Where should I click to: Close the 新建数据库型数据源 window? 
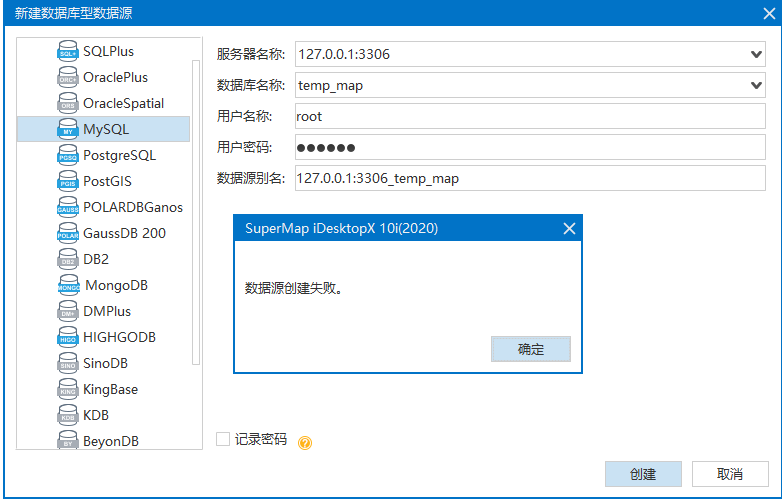tap(769, 13)
